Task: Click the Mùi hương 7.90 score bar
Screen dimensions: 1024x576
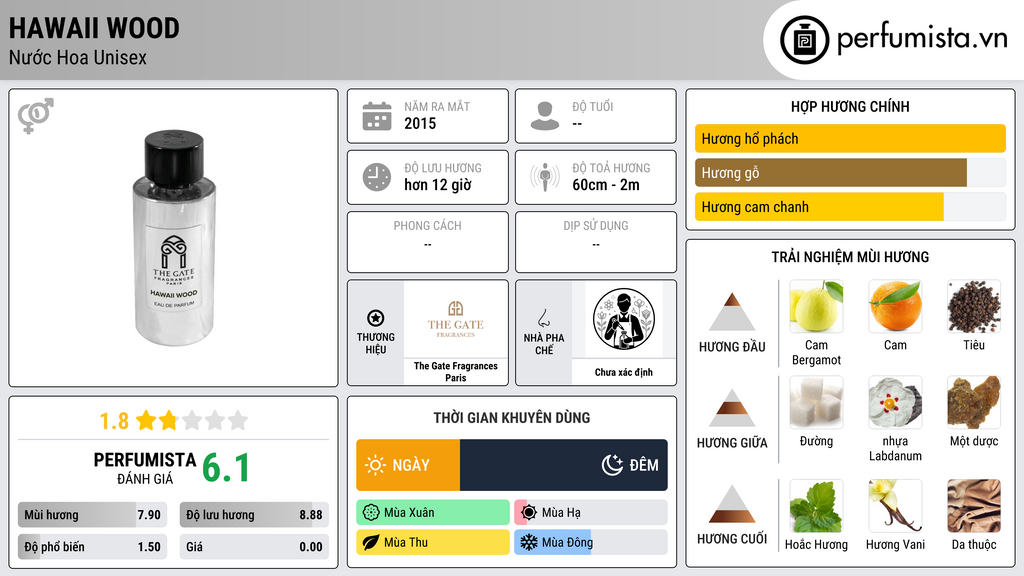Action: (x=92, y=515)
